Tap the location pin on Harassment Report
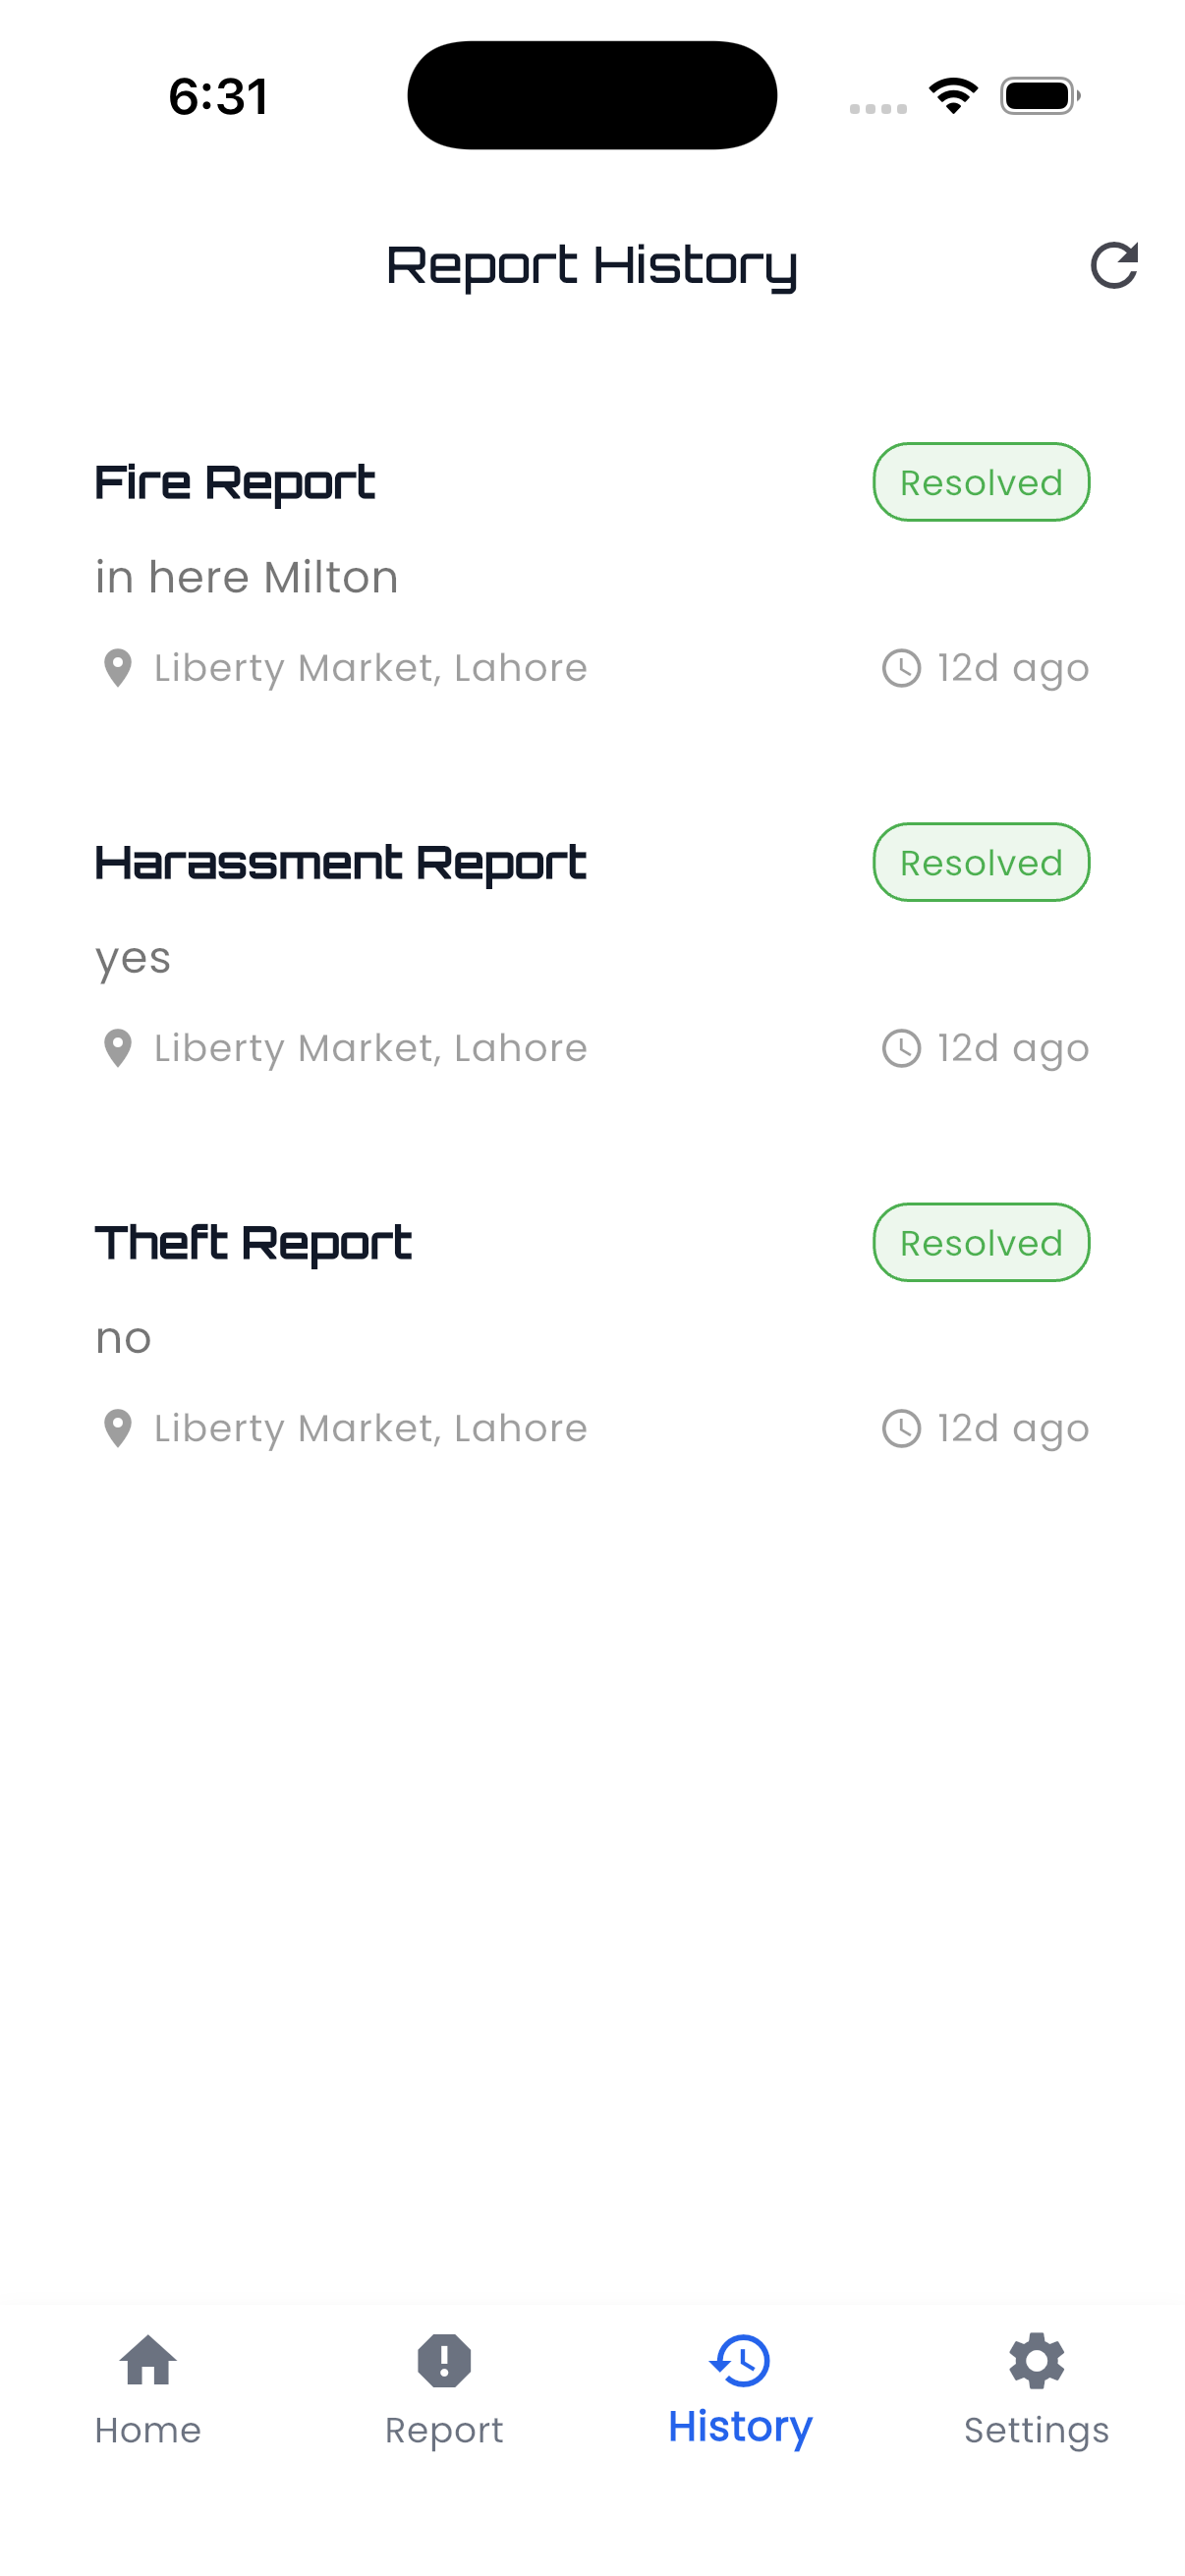 click(118, 1048)
